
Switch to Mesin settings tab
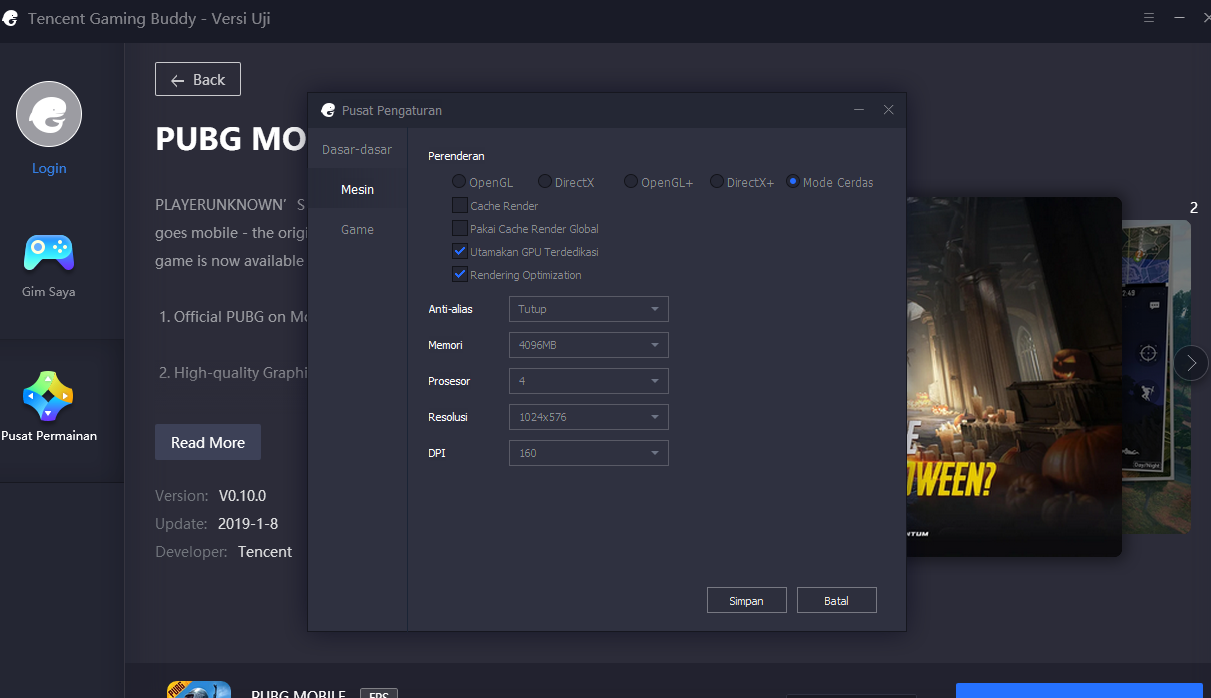pos(357,189)
